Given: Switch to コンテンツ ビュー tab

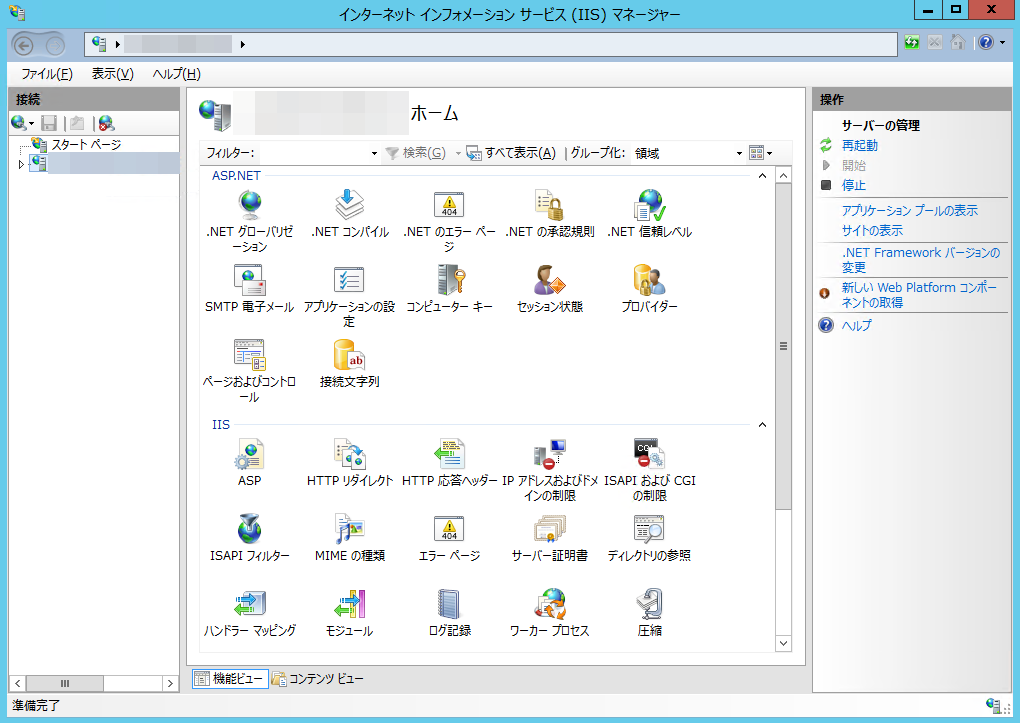Looking at the screenshot, I should pos(317,679).
